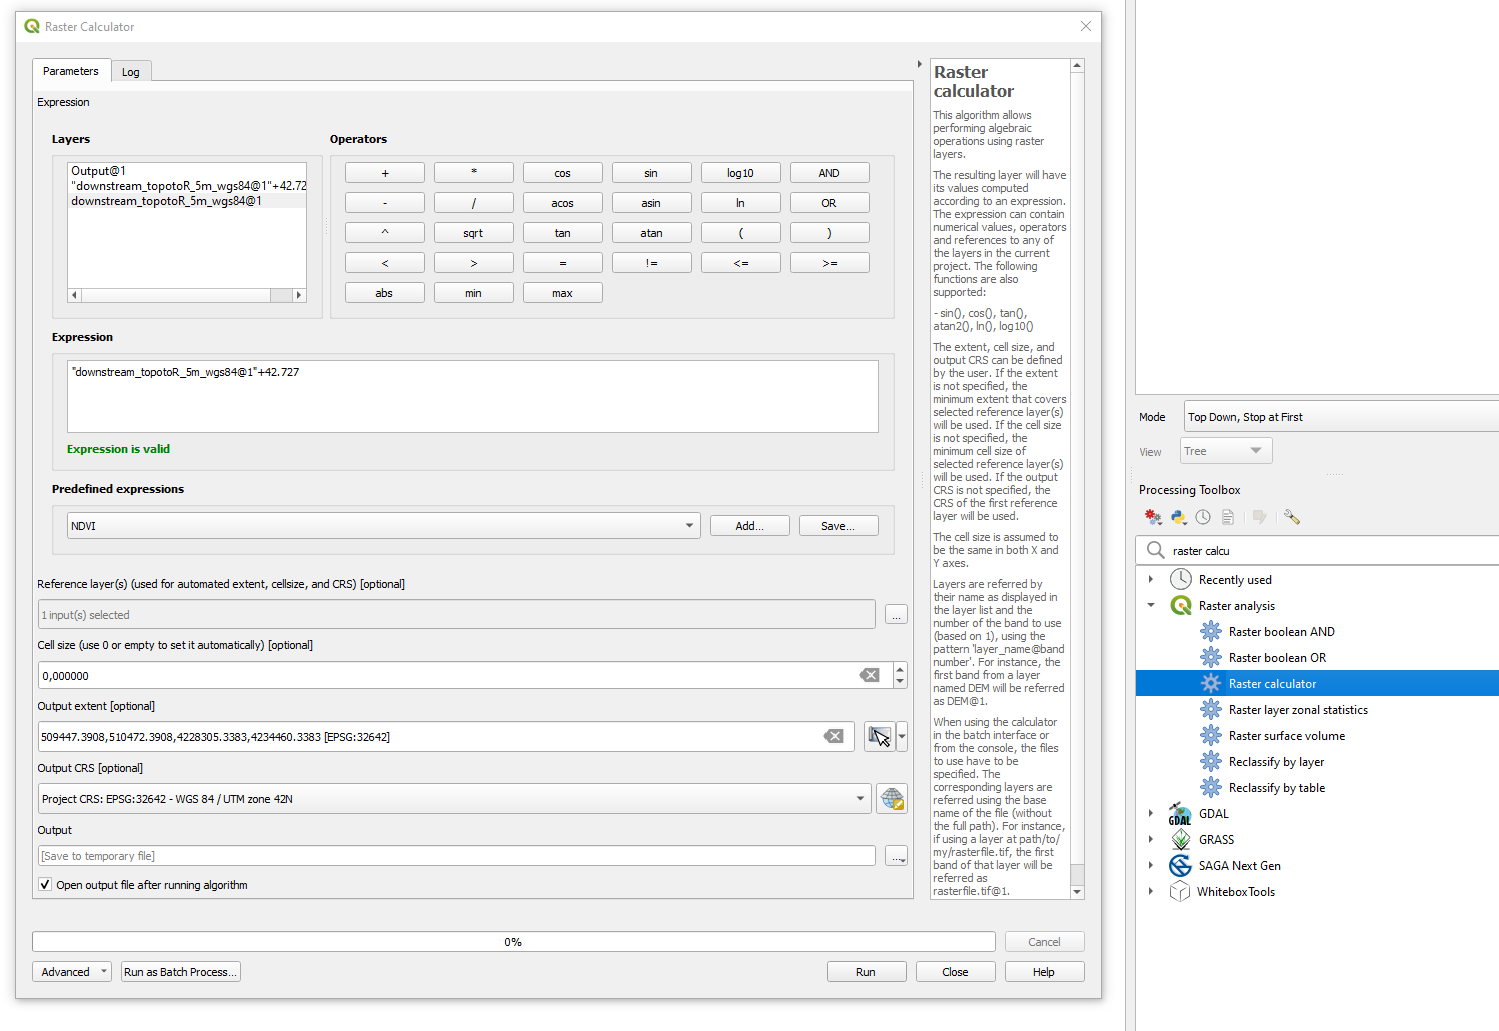This screenshot has height=1031, width=1499.
Task: Click the Save... predefined expression button
Action: pos(838,525)
